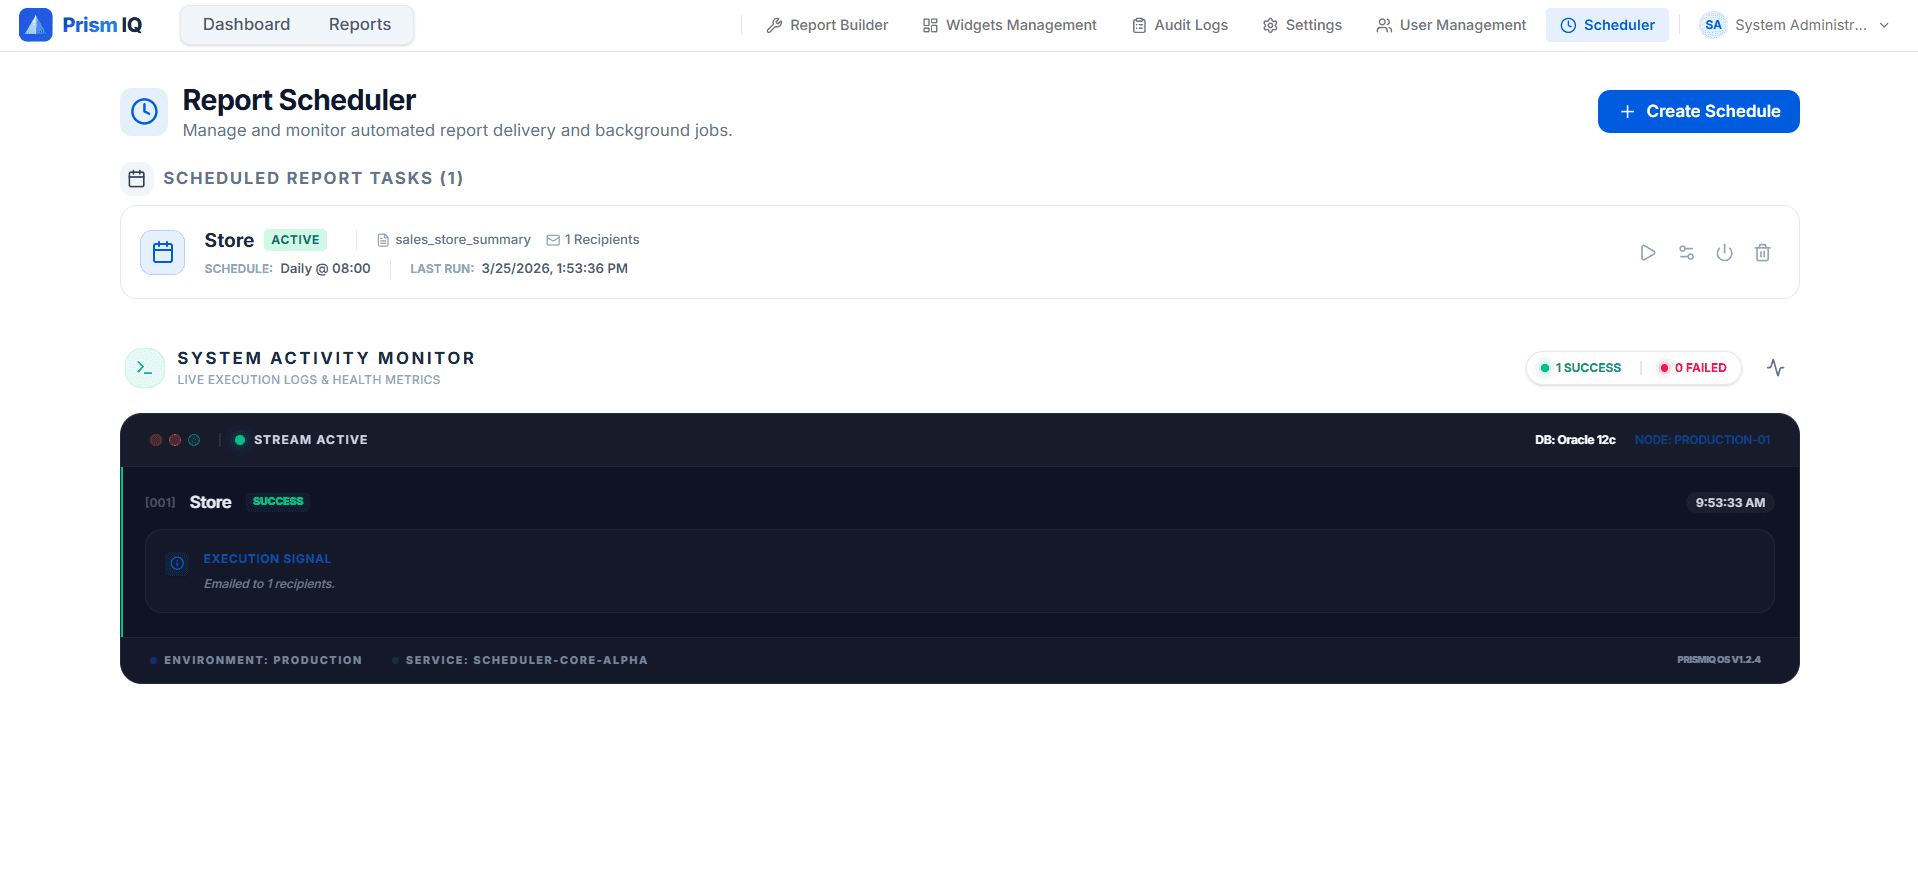Click the activity pulse icon
The image size is (1918, 871).
coord(1775,368)
